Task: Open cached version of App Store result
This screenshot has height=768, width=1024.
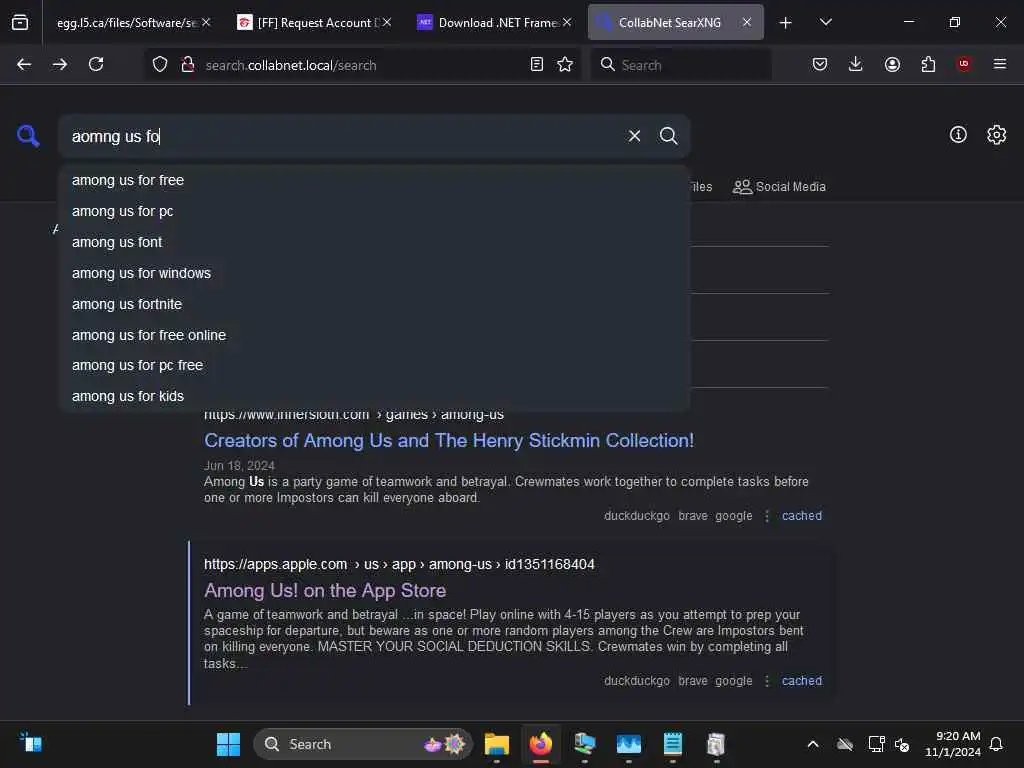Action: pos(801,680)
